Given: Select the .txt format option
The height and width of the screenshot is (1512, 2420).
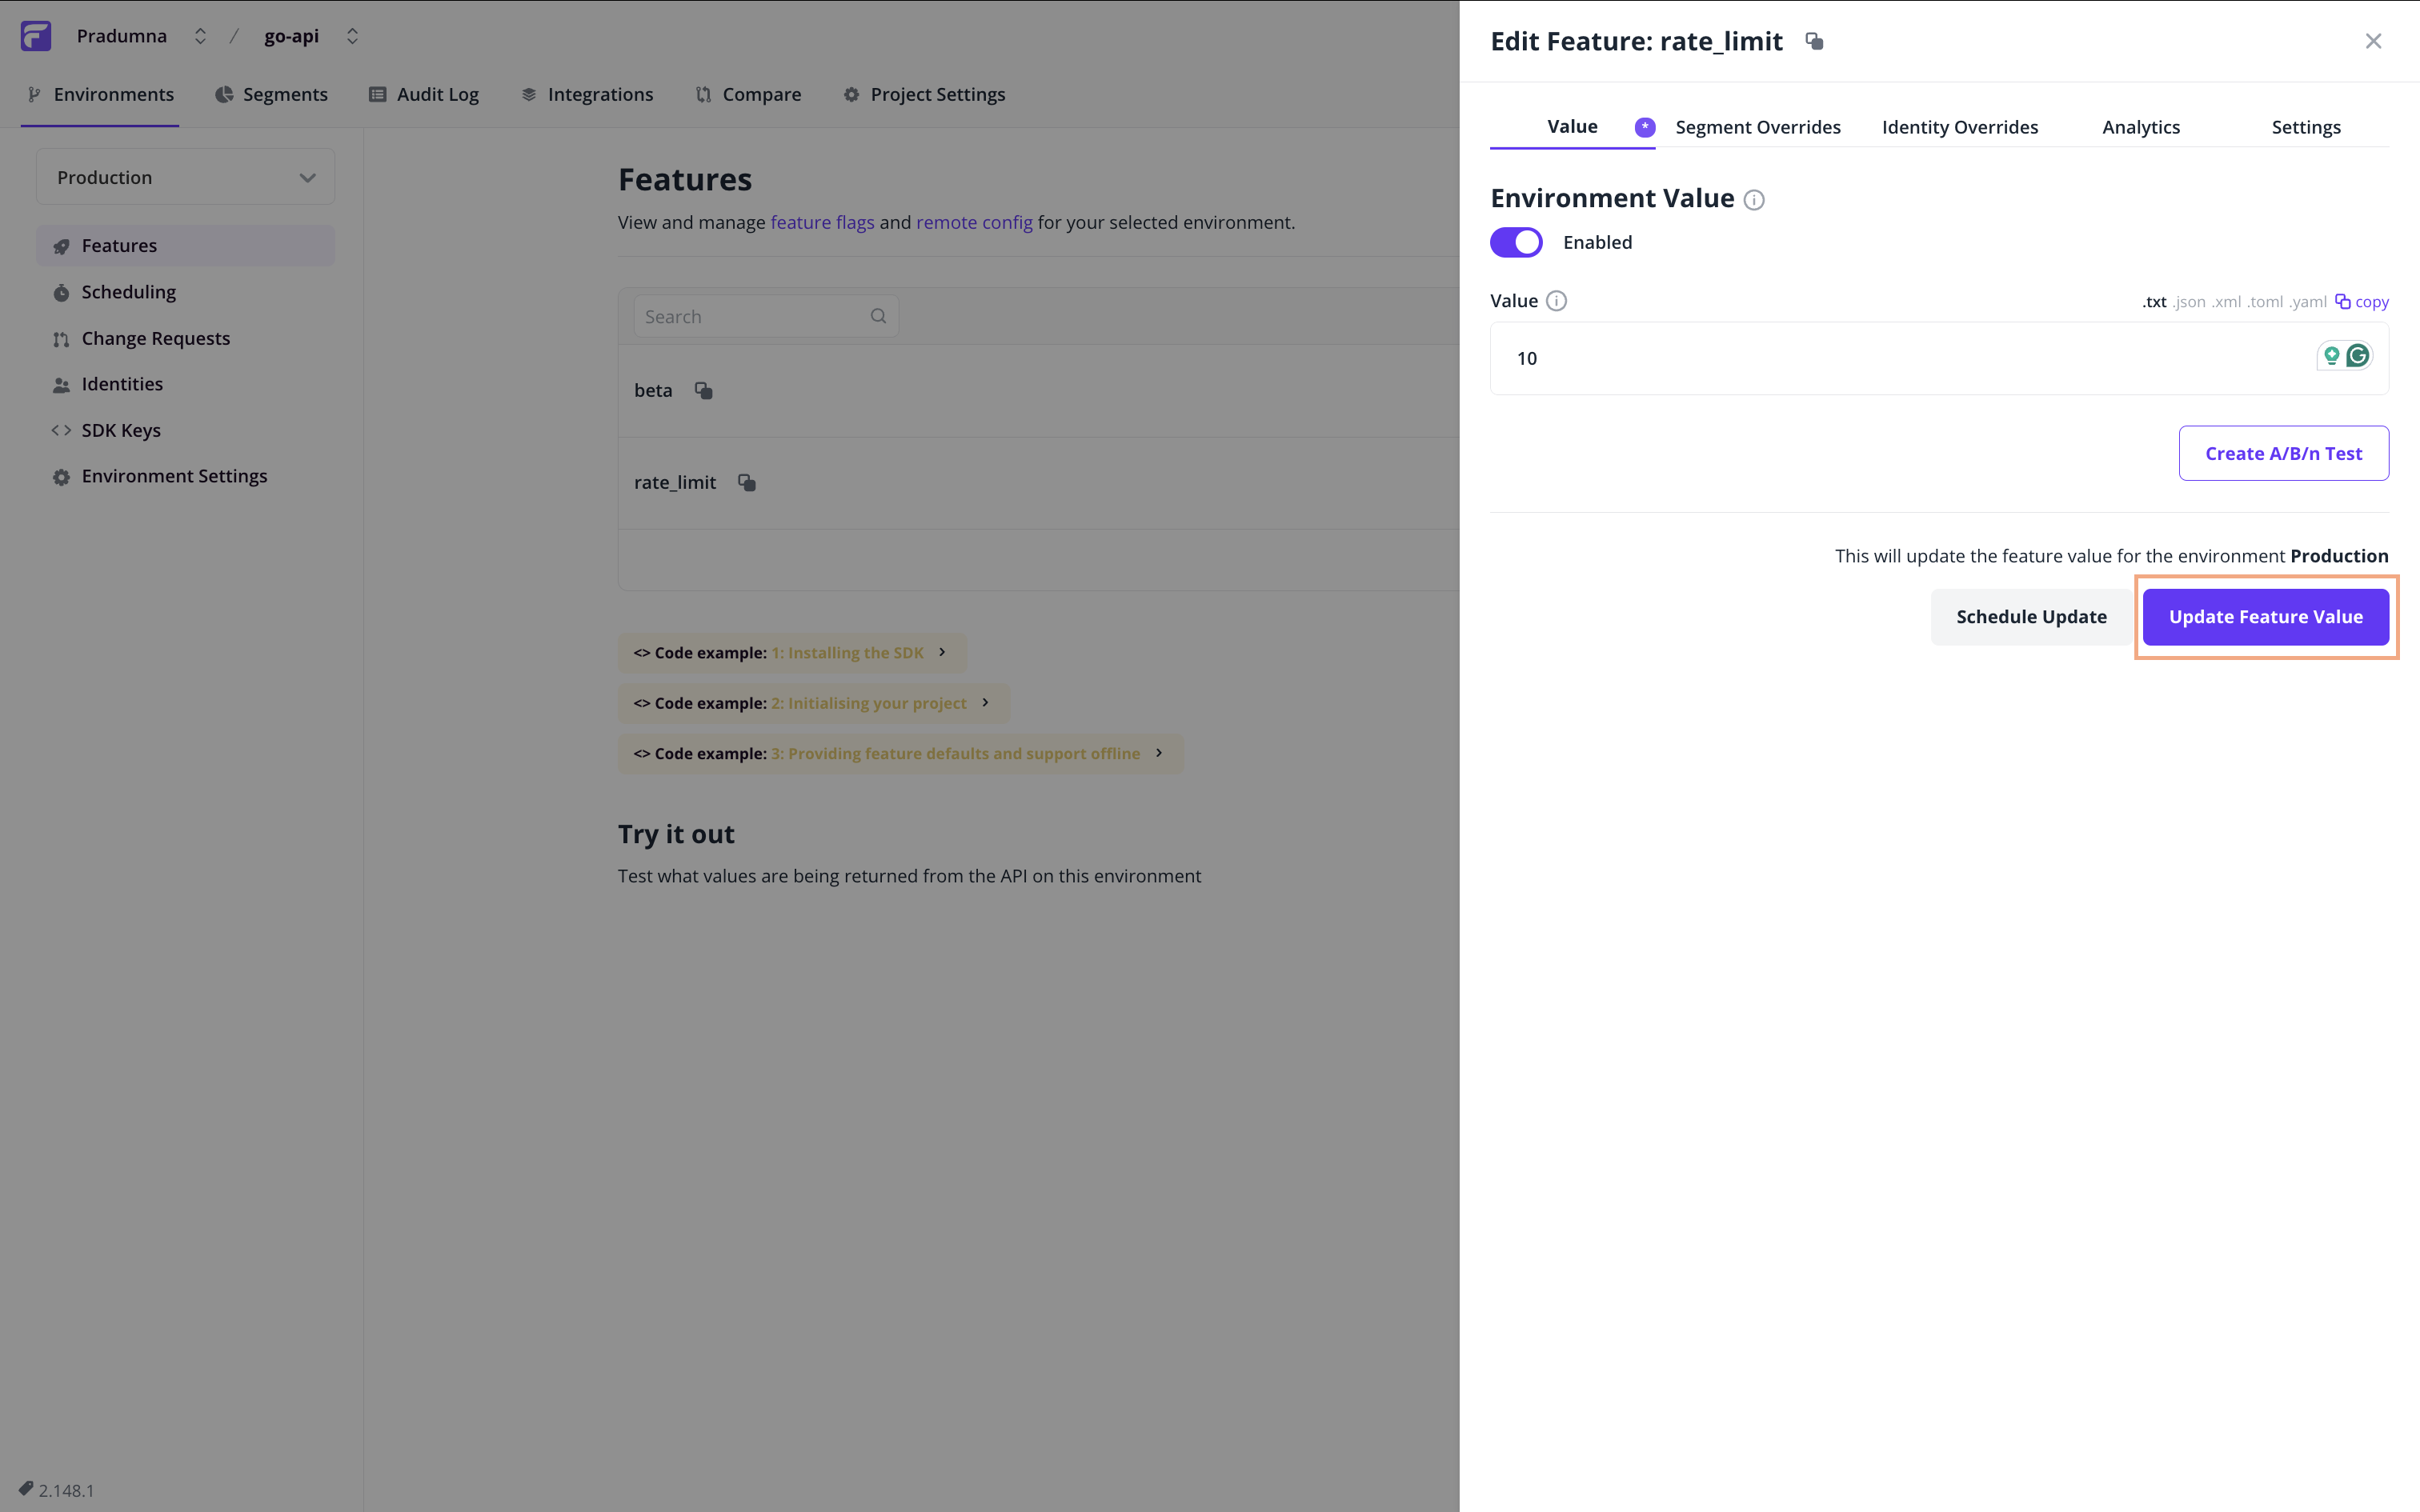Looking at the screenshot, I should 2154,302.
